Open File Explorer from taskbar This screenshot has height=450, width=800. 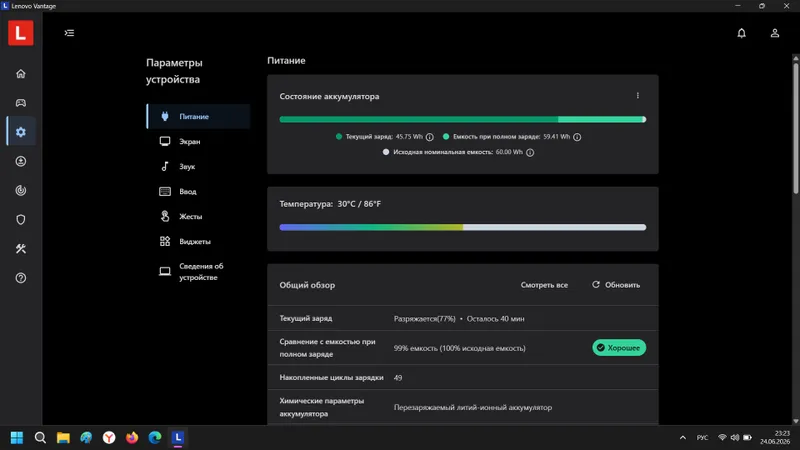coord(63,438)
